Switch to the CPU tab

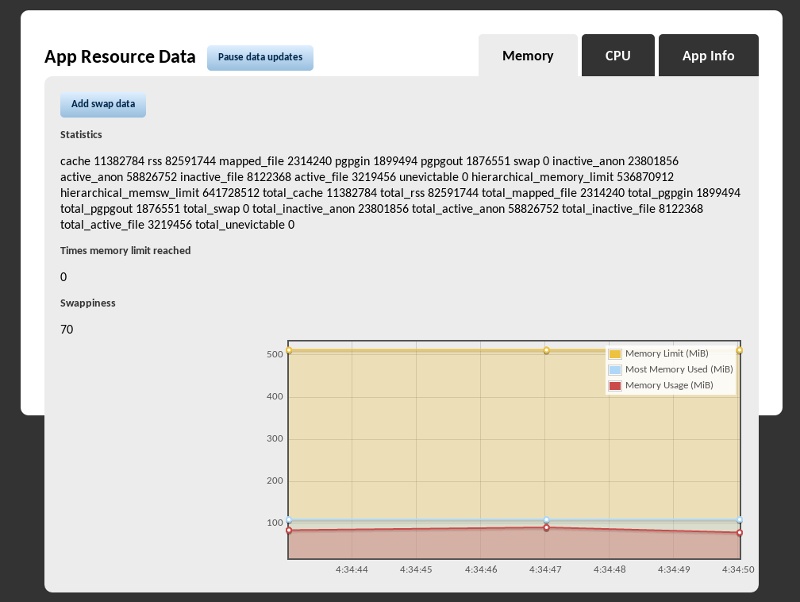pos(617,55)
